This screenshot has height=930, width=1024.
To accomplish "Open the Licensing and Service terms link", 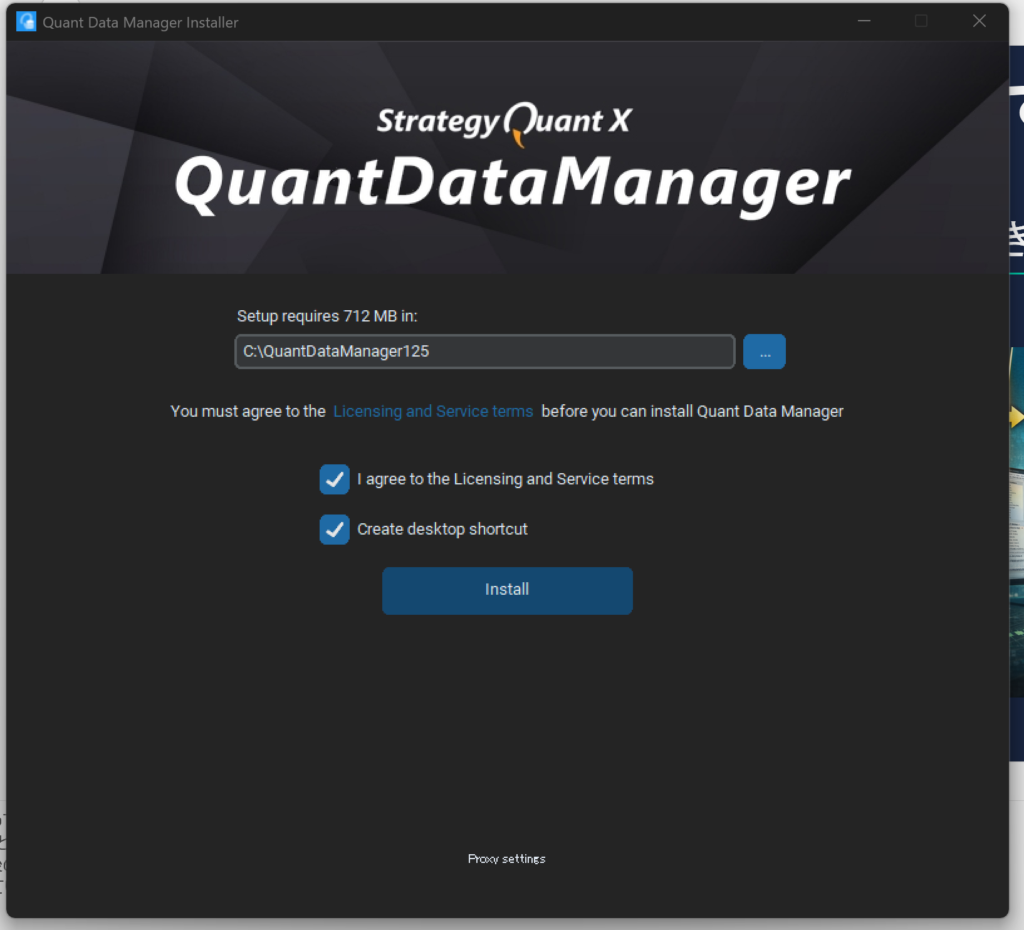I will coord(433,411).
